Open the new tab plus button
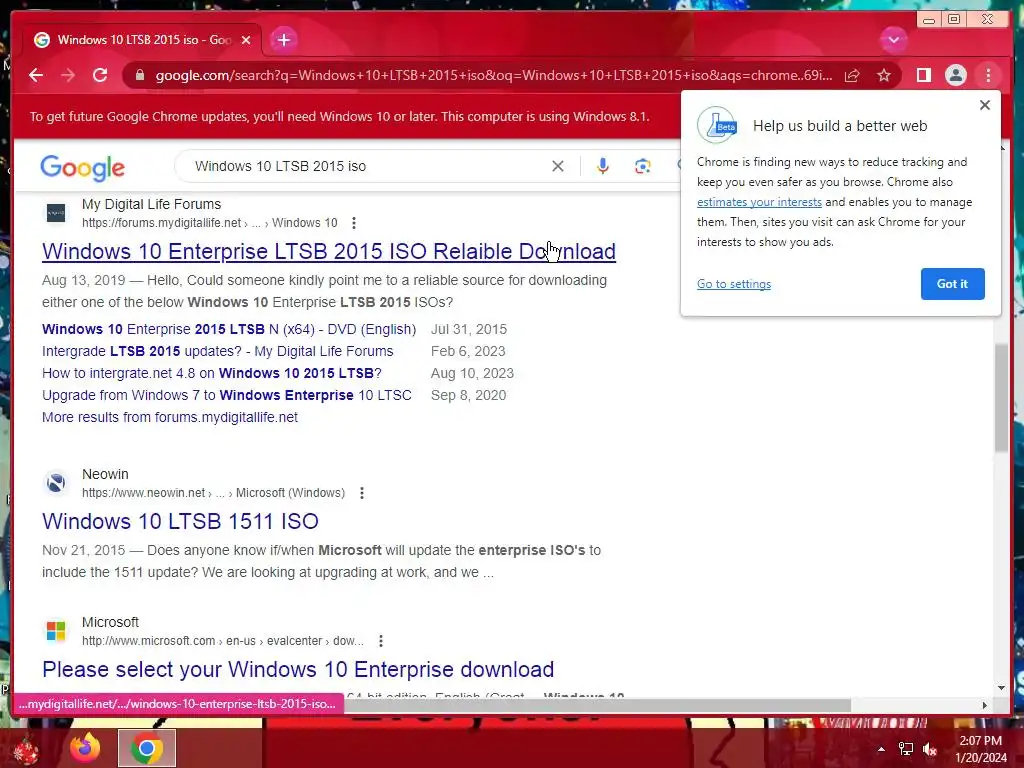Image resolution: width=1024 pixels, height=768 pixels. pos(283,40)
